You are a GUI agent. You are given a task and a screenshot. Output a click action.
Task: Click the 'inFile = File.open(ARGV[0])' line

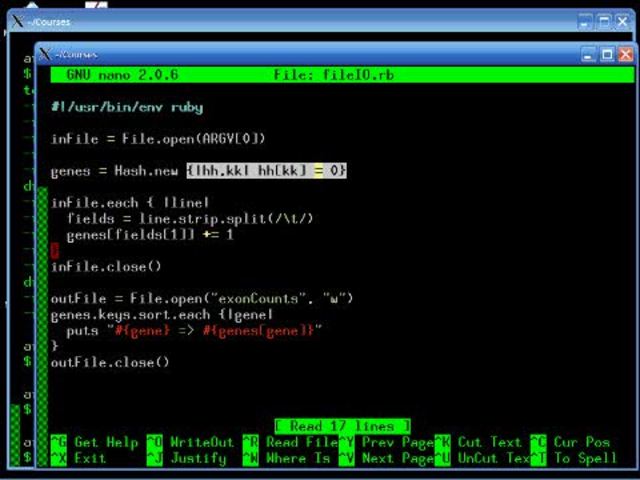[158, 139]
